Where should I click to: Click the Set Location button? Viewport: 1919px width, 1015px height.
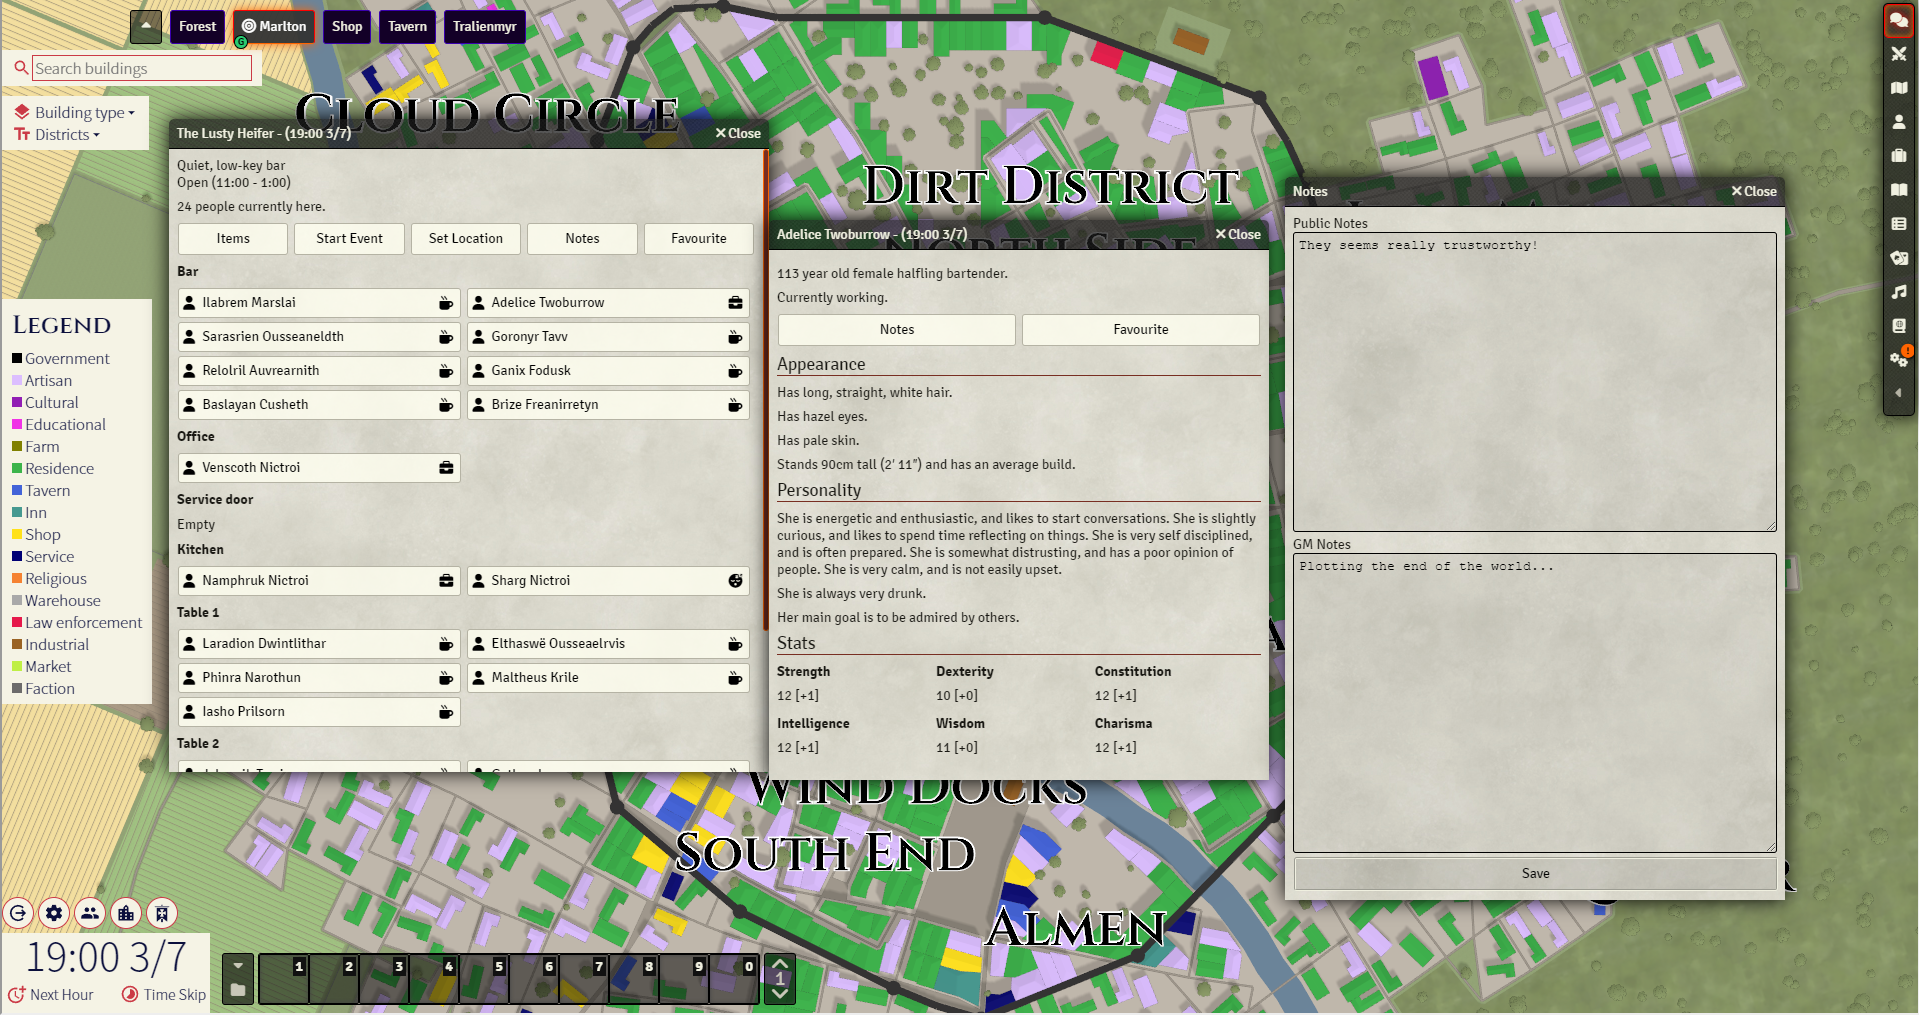466,239
